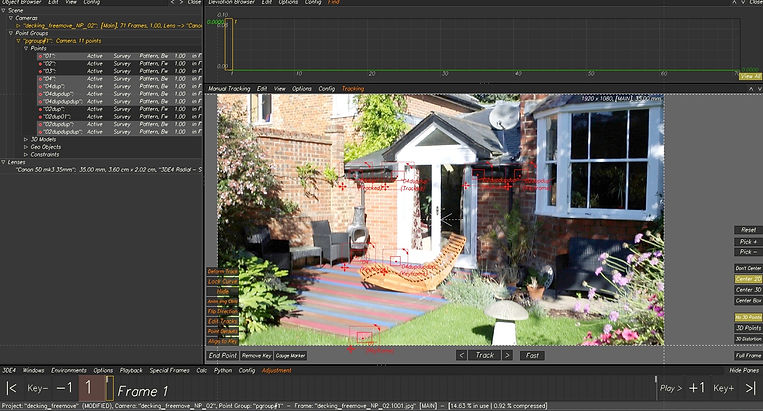This screenshot has height=411, width=763.
Task: Select the Don't Center option
Action: pos(748,268)
